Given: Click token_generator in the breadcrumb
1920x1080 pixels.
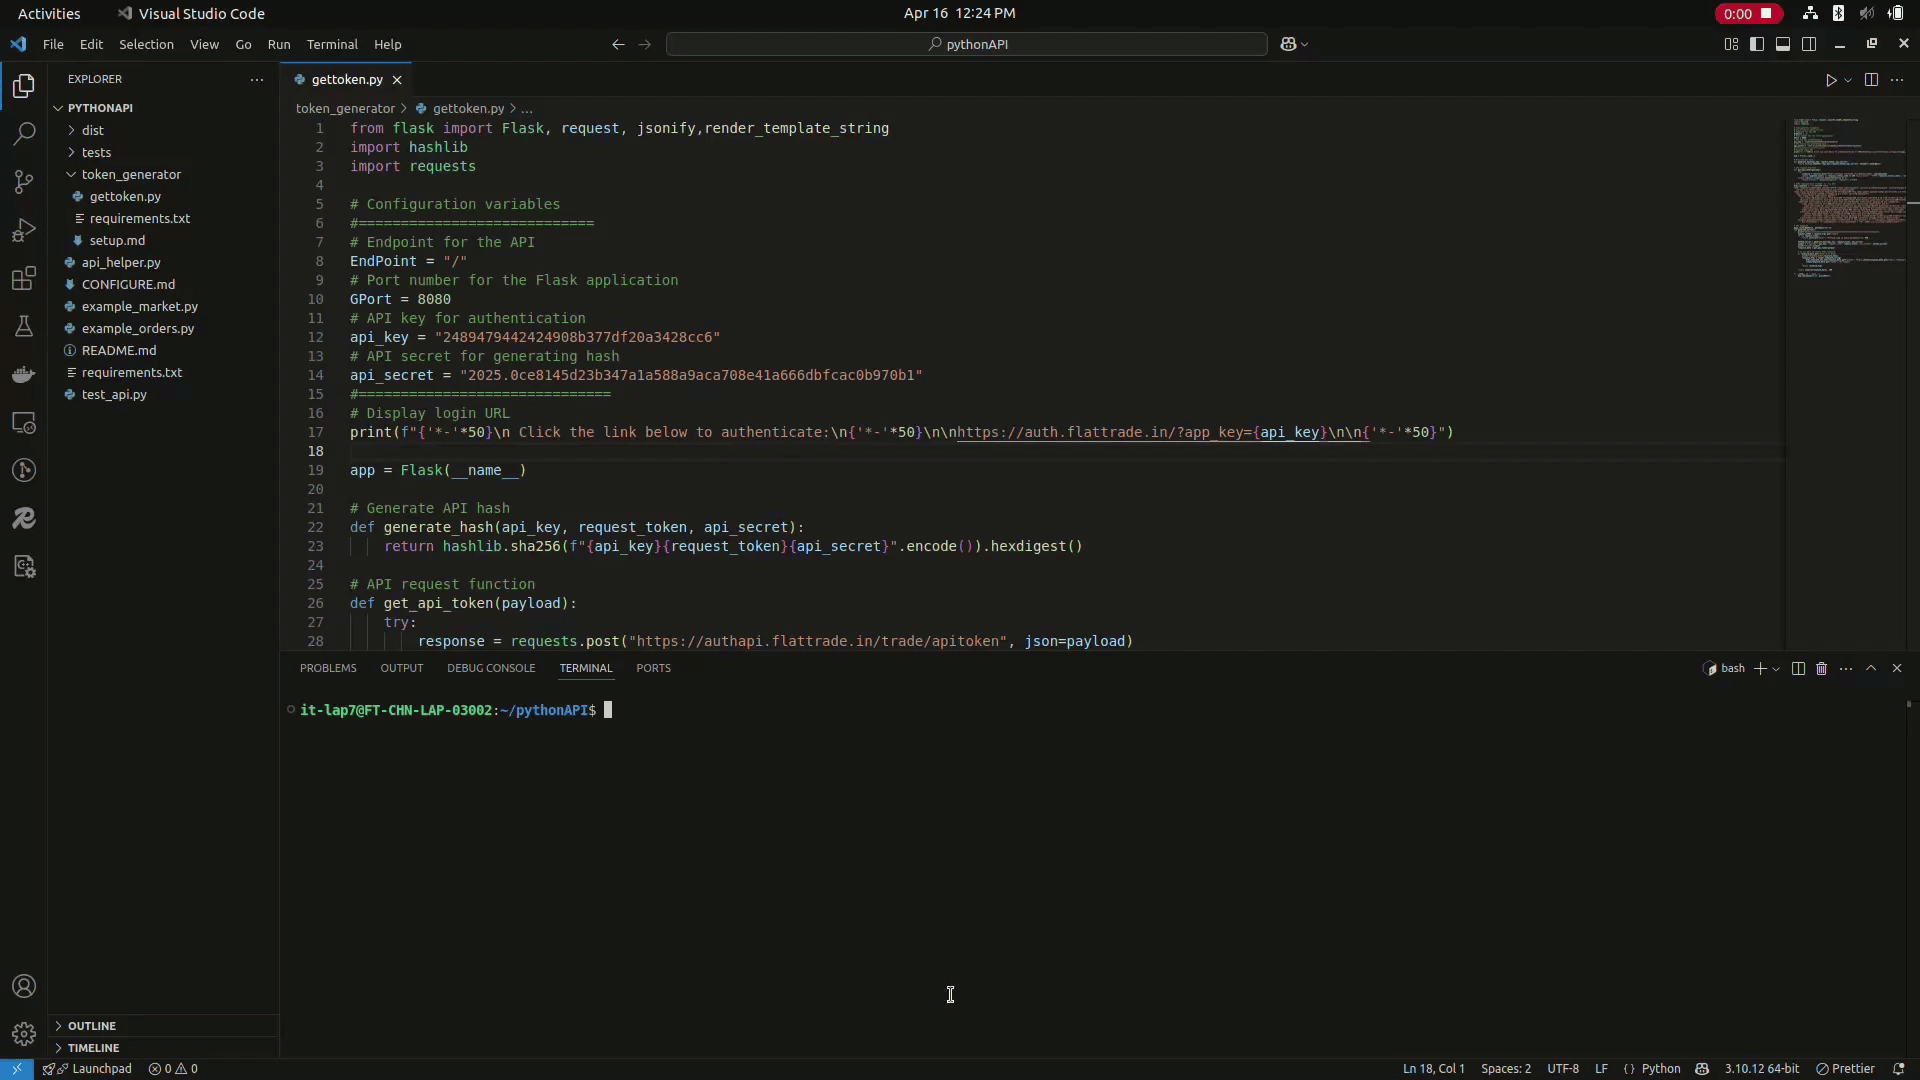Looking at the screenshot, I should (345, 108).
